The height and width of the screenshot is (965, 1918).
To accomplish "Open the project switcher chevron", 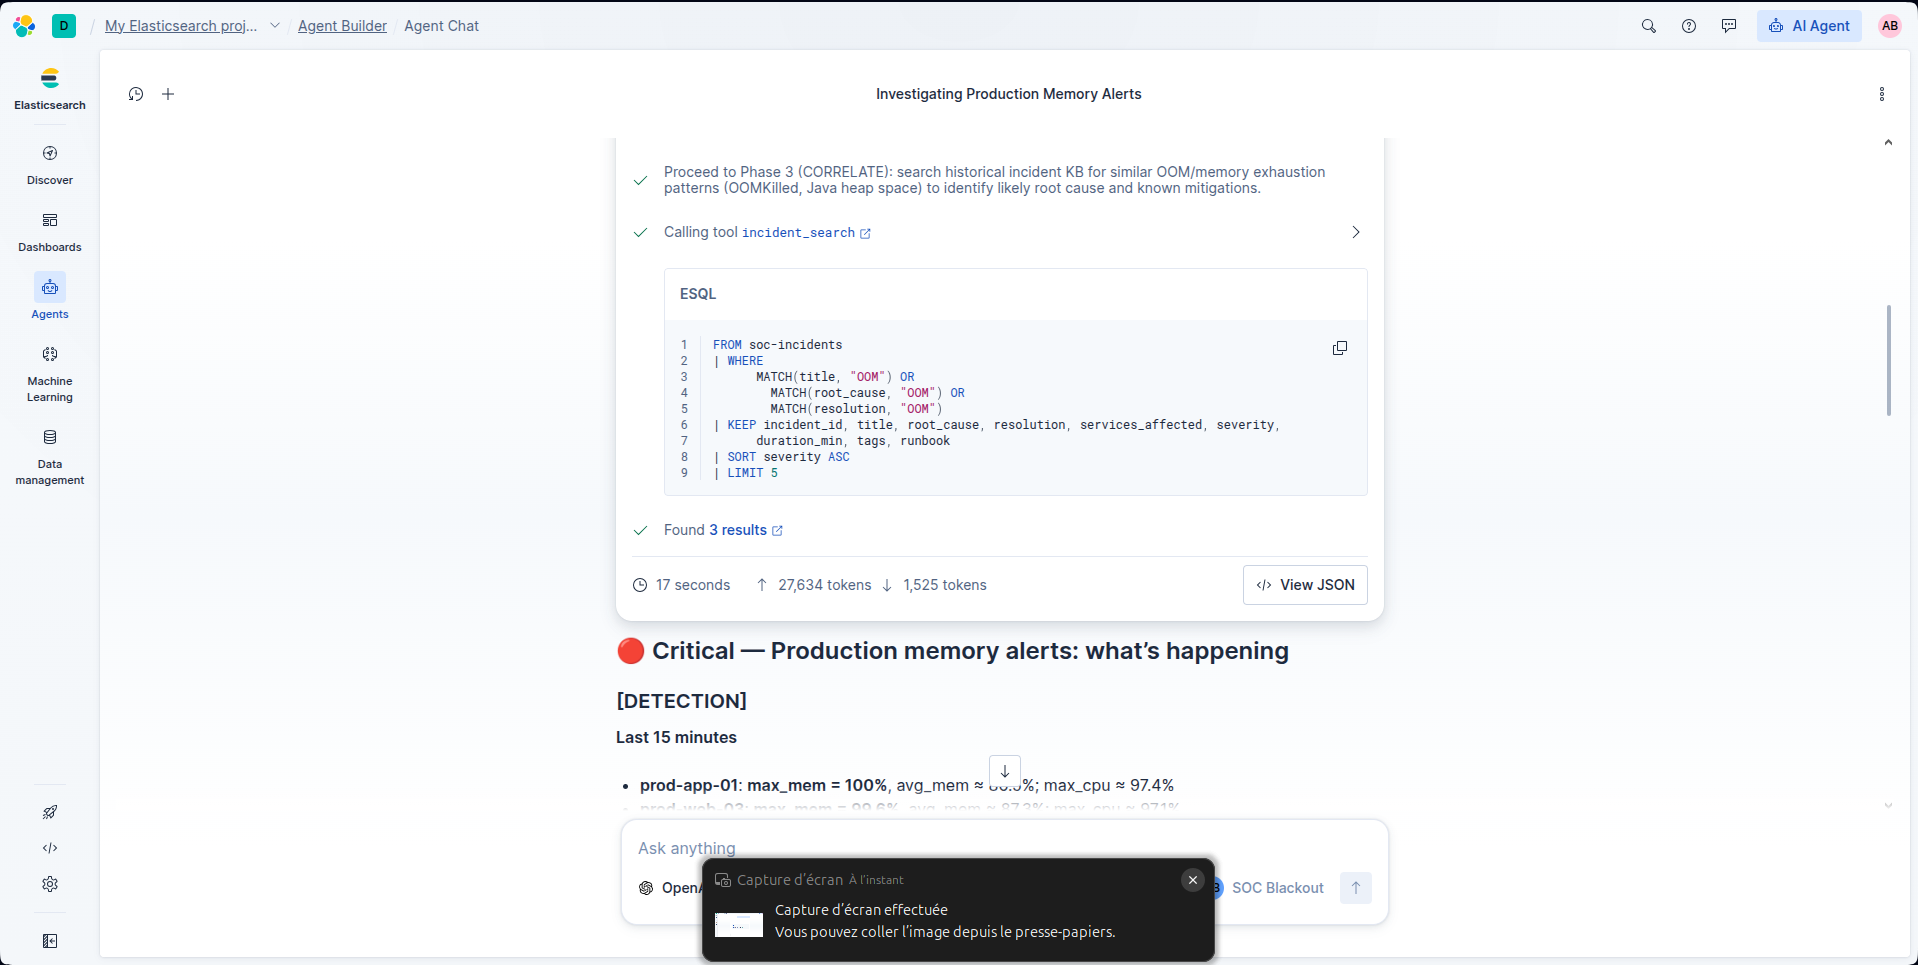I will [275, 26].
